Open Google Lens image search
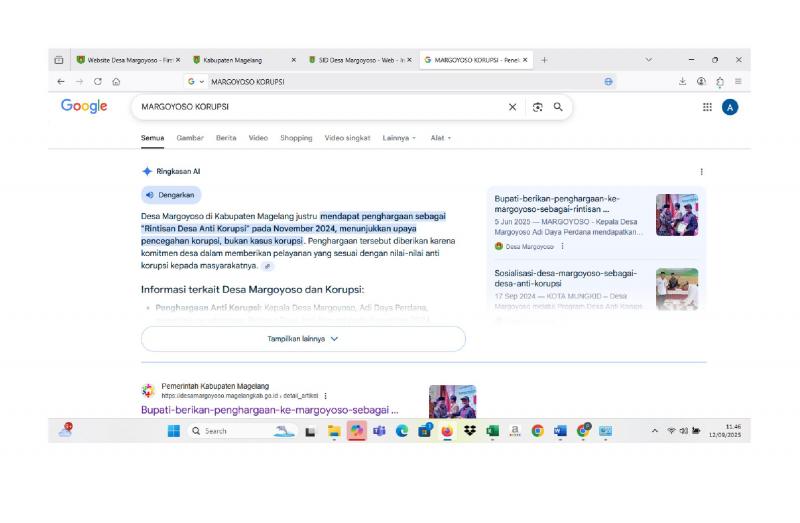The width and height of the screenshot is (800, 523). pyautogui.click(x=538, y=107)
